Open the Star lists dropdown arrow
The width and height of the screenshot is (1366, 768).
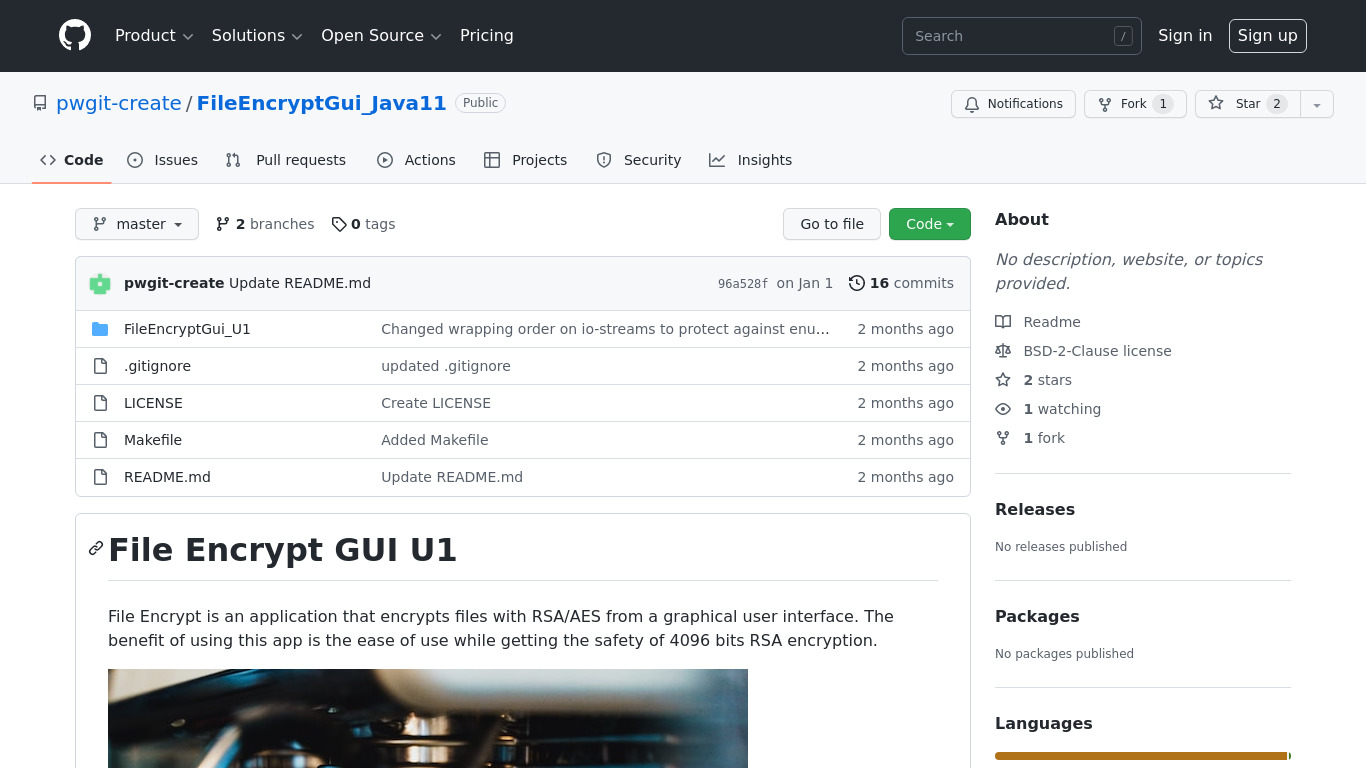click(1317, 104)
